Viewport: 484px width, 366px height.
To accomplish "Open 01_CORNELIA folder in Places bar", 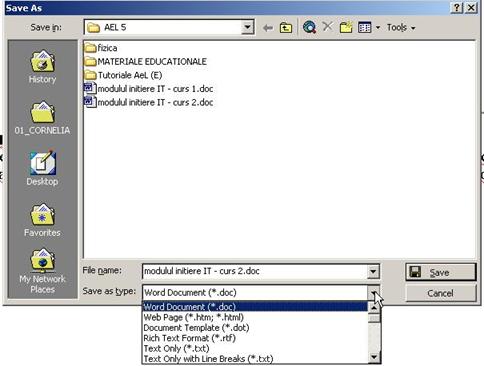I will coord(42,118).
